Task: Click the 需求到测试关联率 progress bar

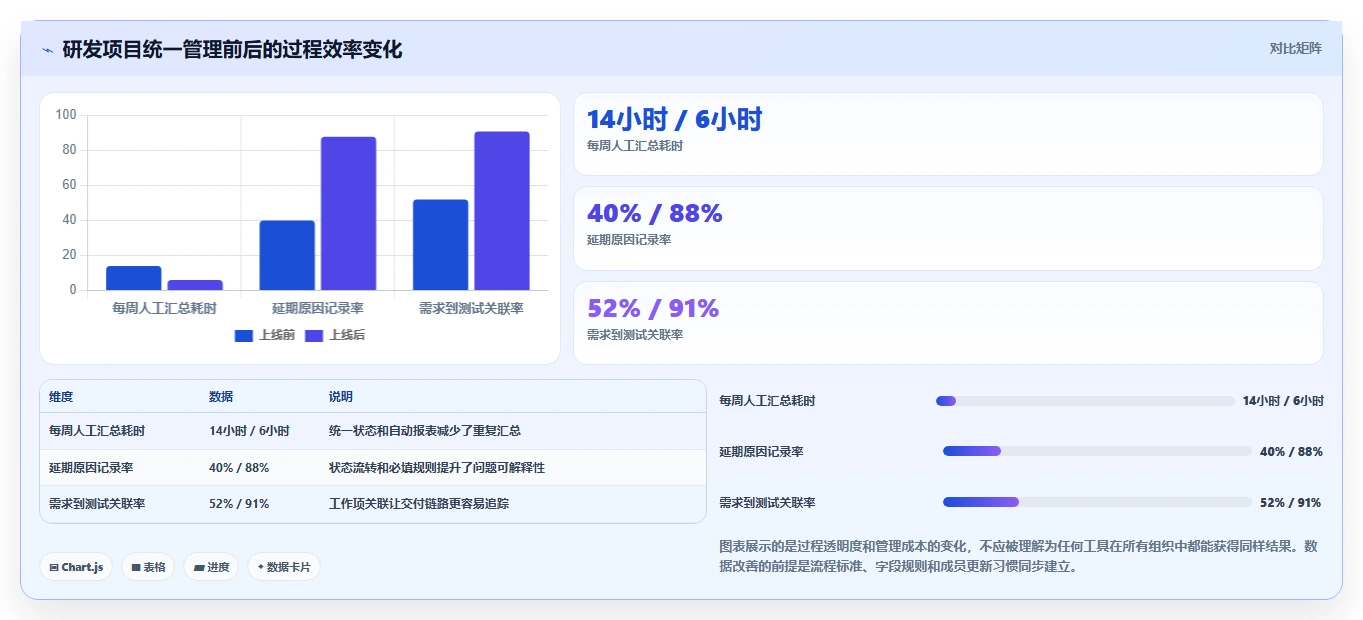Action: click(1097, 502)
